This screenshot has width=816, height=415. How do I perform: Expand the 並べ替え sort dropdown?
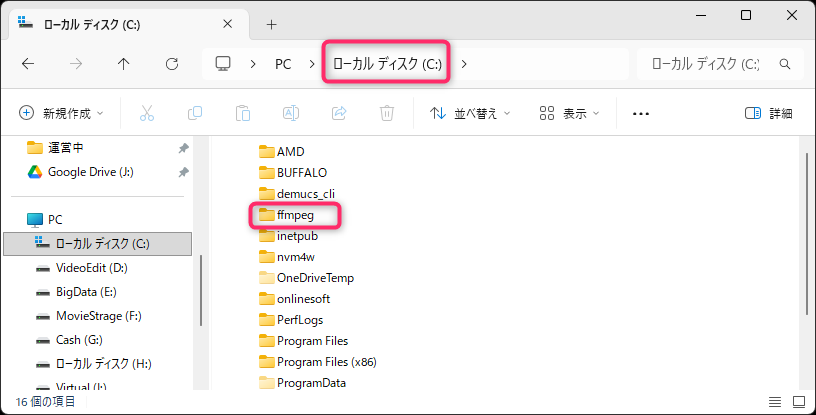coord(470,113)
